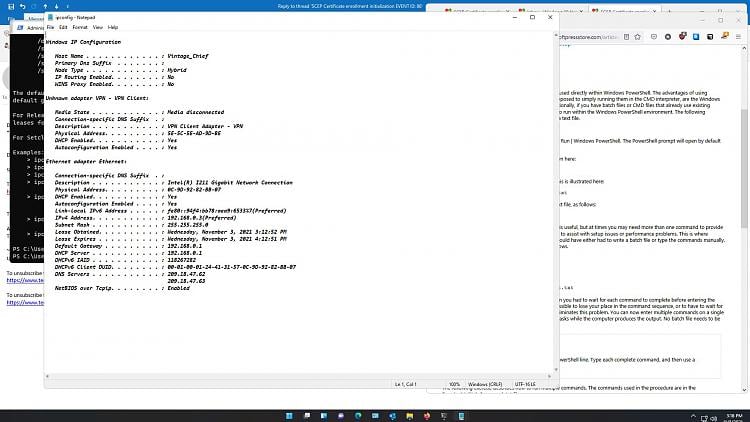Open Notepad View menu

click(x=98, y=27)
